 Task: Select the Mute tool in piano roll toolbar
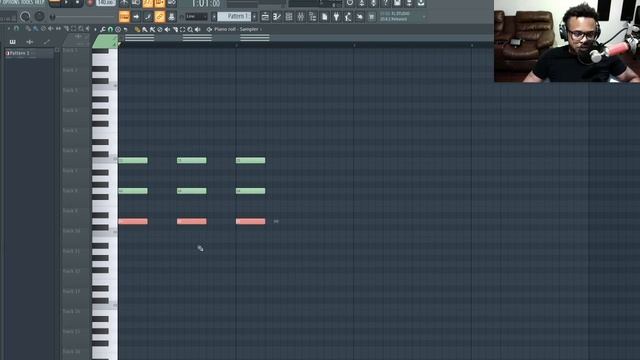click(x=167, y=29)
